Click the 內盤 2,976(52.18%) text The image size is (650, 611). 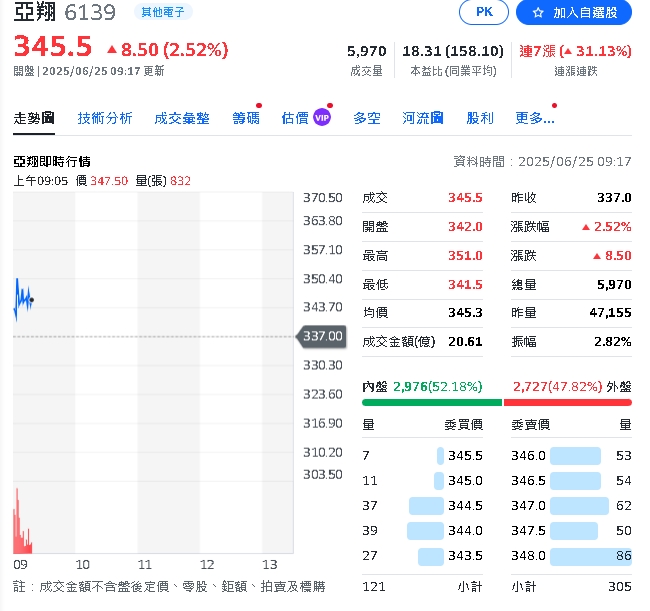click(422, 387)
